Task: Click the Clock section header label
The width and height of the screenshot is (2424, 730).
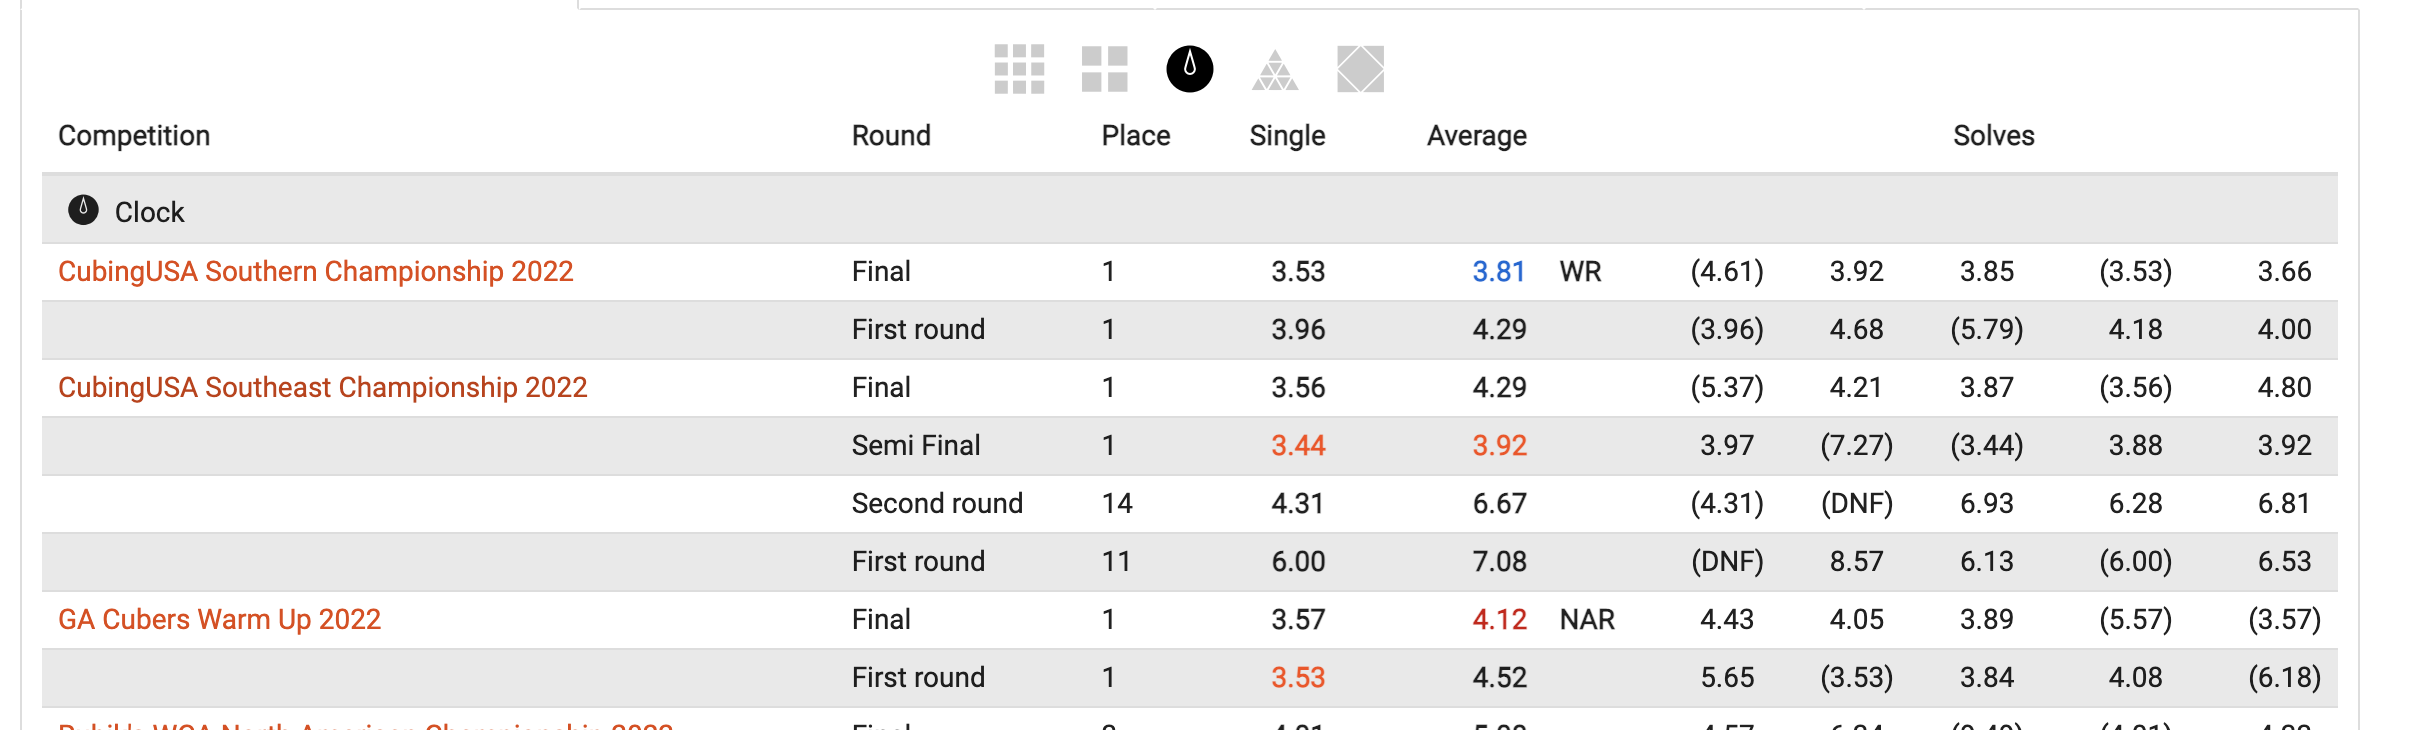Action: coord(150,212)
